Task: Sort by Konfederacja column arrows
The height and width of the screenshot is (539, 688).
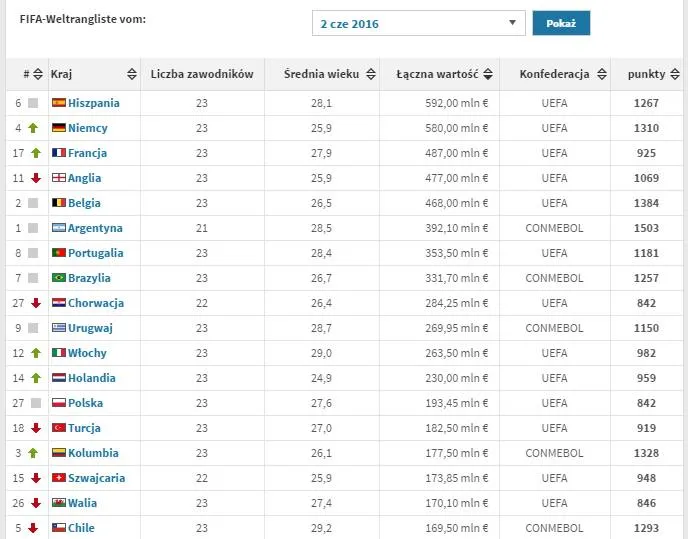Action: (x=602, y=74)
